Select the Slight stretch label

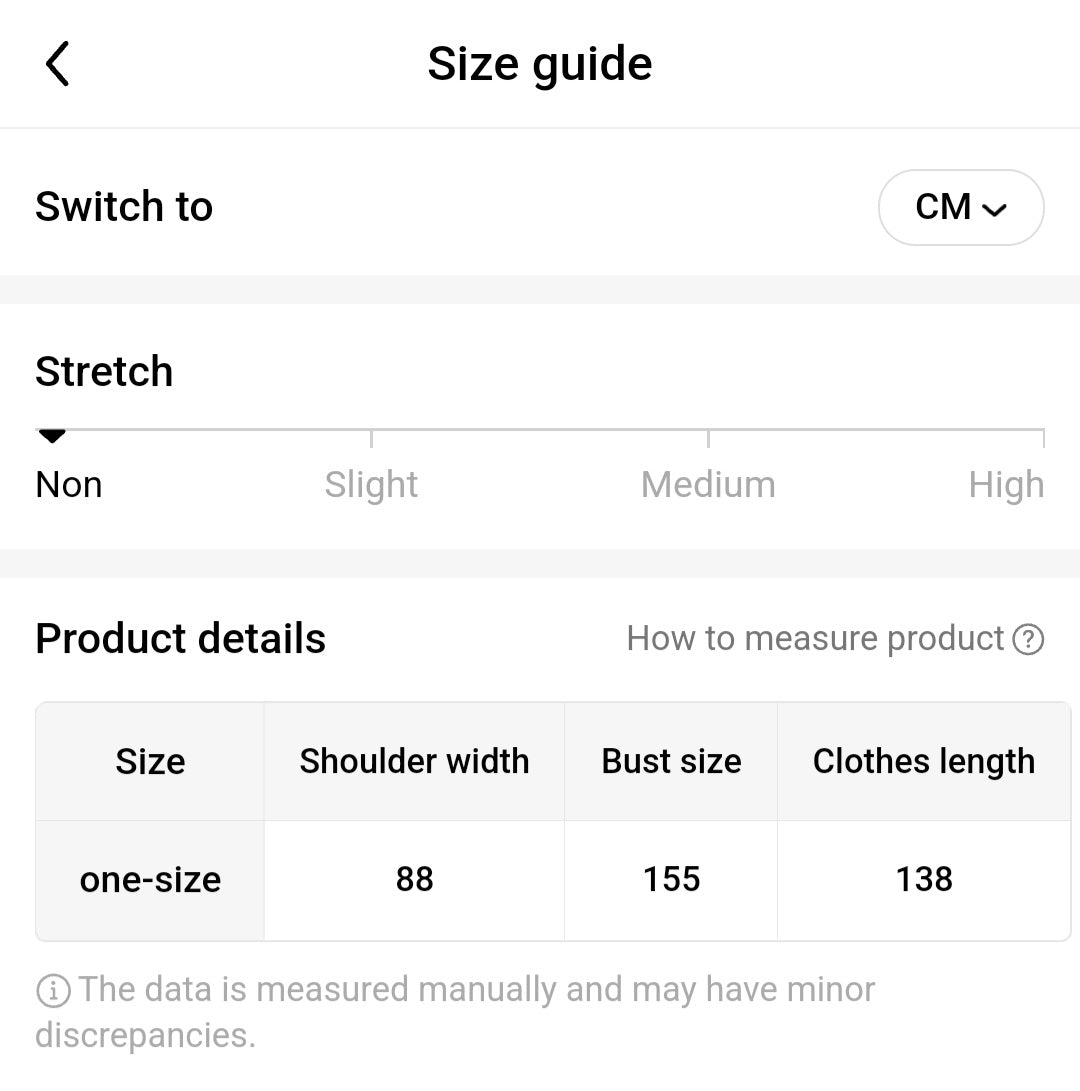[x=371, y=485]
